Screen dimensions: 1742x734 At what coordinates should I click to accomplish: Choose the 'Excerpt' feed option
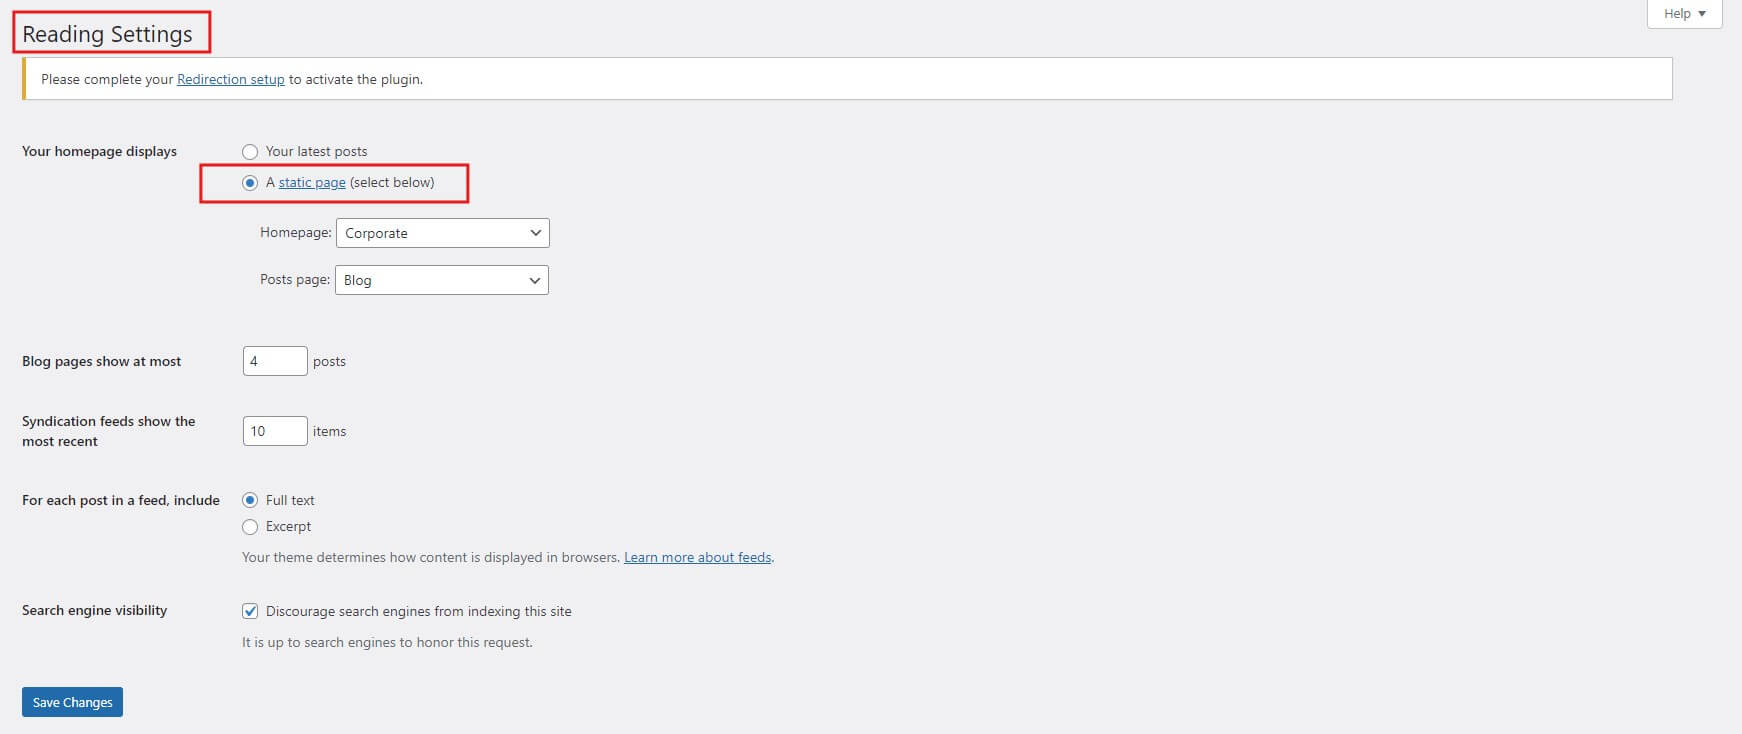pyautogui.click(x=250, y=527)
